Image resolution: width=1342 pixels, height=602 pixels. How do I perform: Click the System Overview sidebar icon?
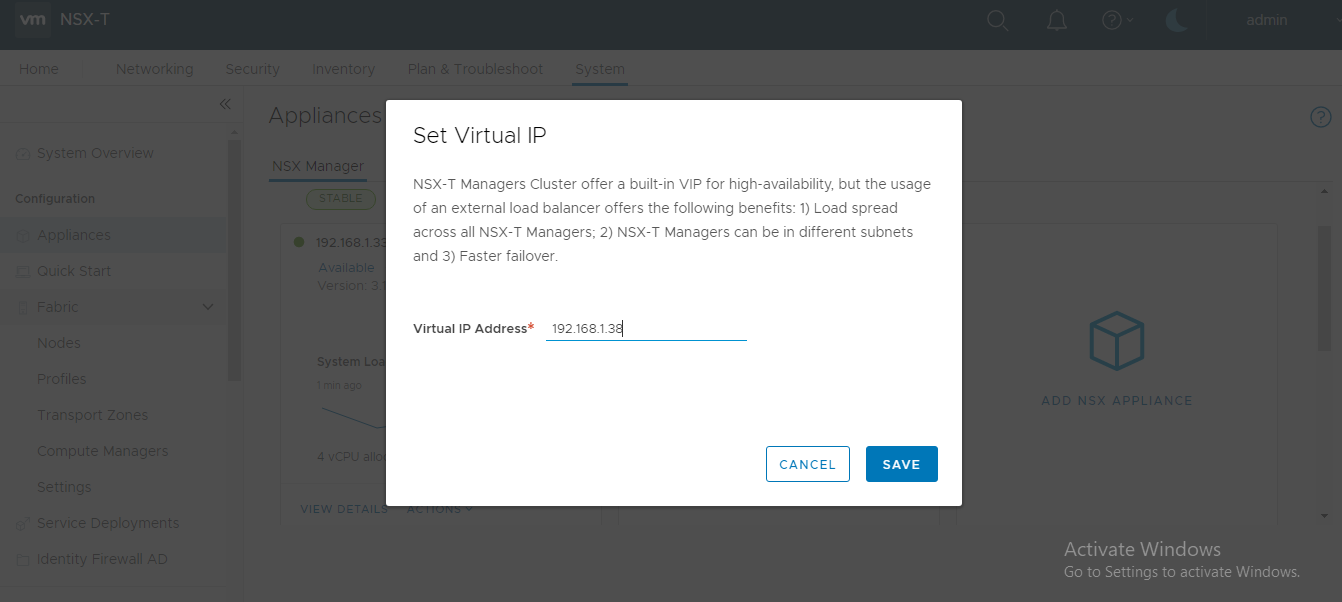click(x=23, y=154)
